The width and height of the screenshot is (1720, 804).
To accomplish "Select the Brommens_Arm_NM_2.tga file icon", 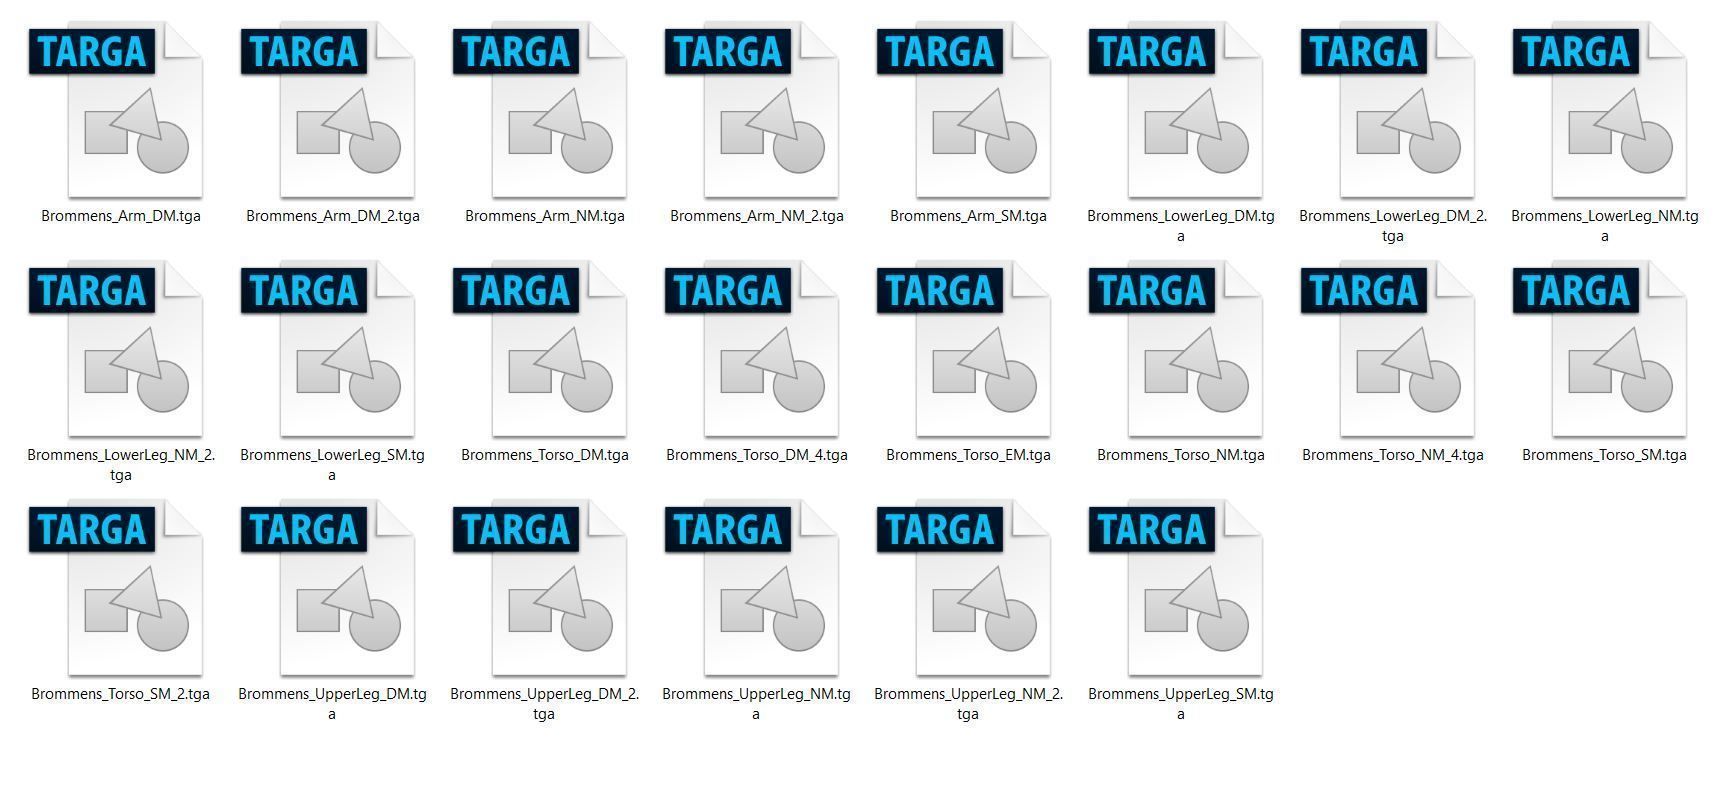I will click(752, 110).
